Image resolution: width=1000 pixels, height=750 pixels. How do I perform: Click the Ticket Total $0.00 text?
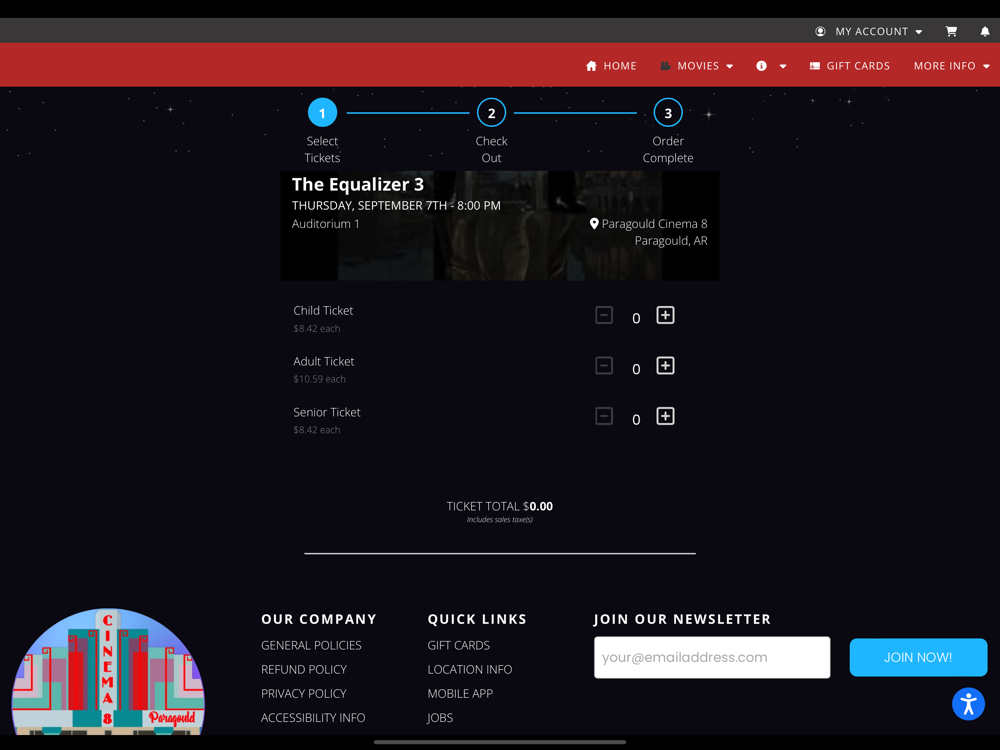[500, 506]
